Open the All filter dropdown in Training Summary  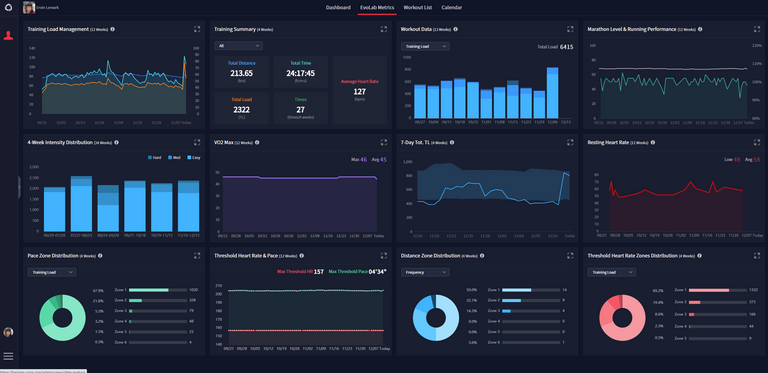click(239, 46)
